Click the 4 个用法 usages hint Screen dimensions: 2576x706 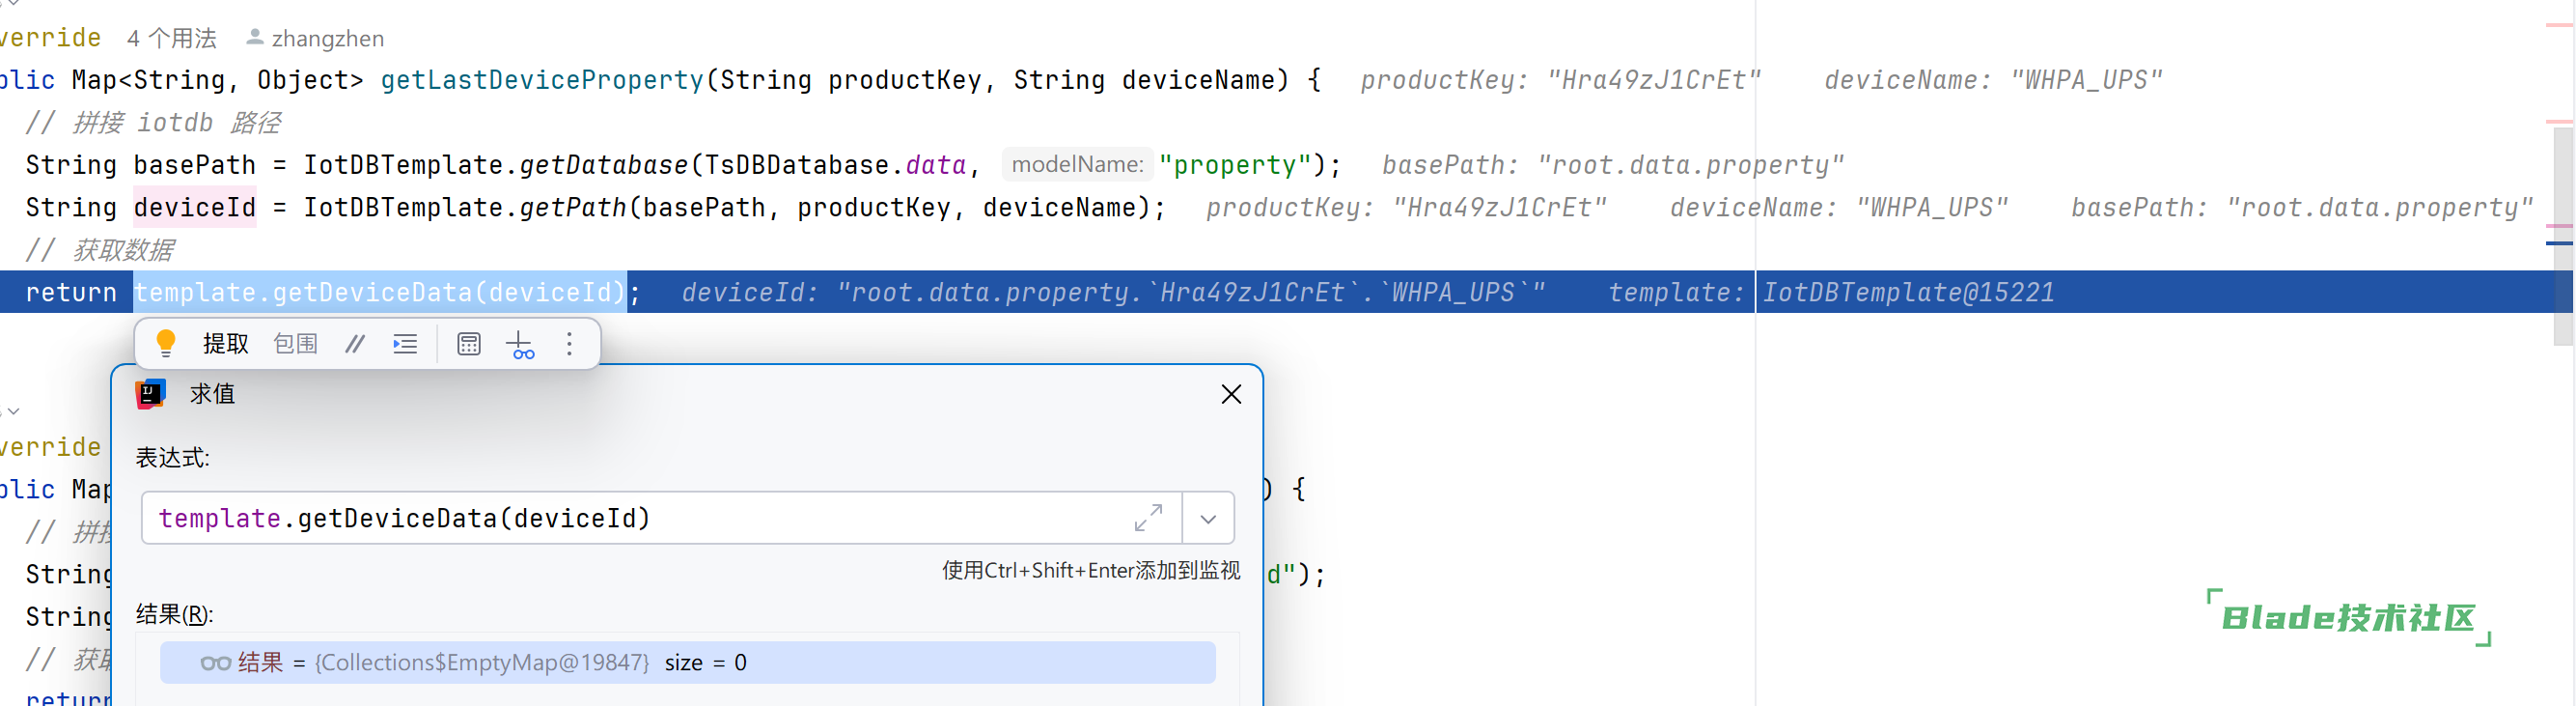171,38
